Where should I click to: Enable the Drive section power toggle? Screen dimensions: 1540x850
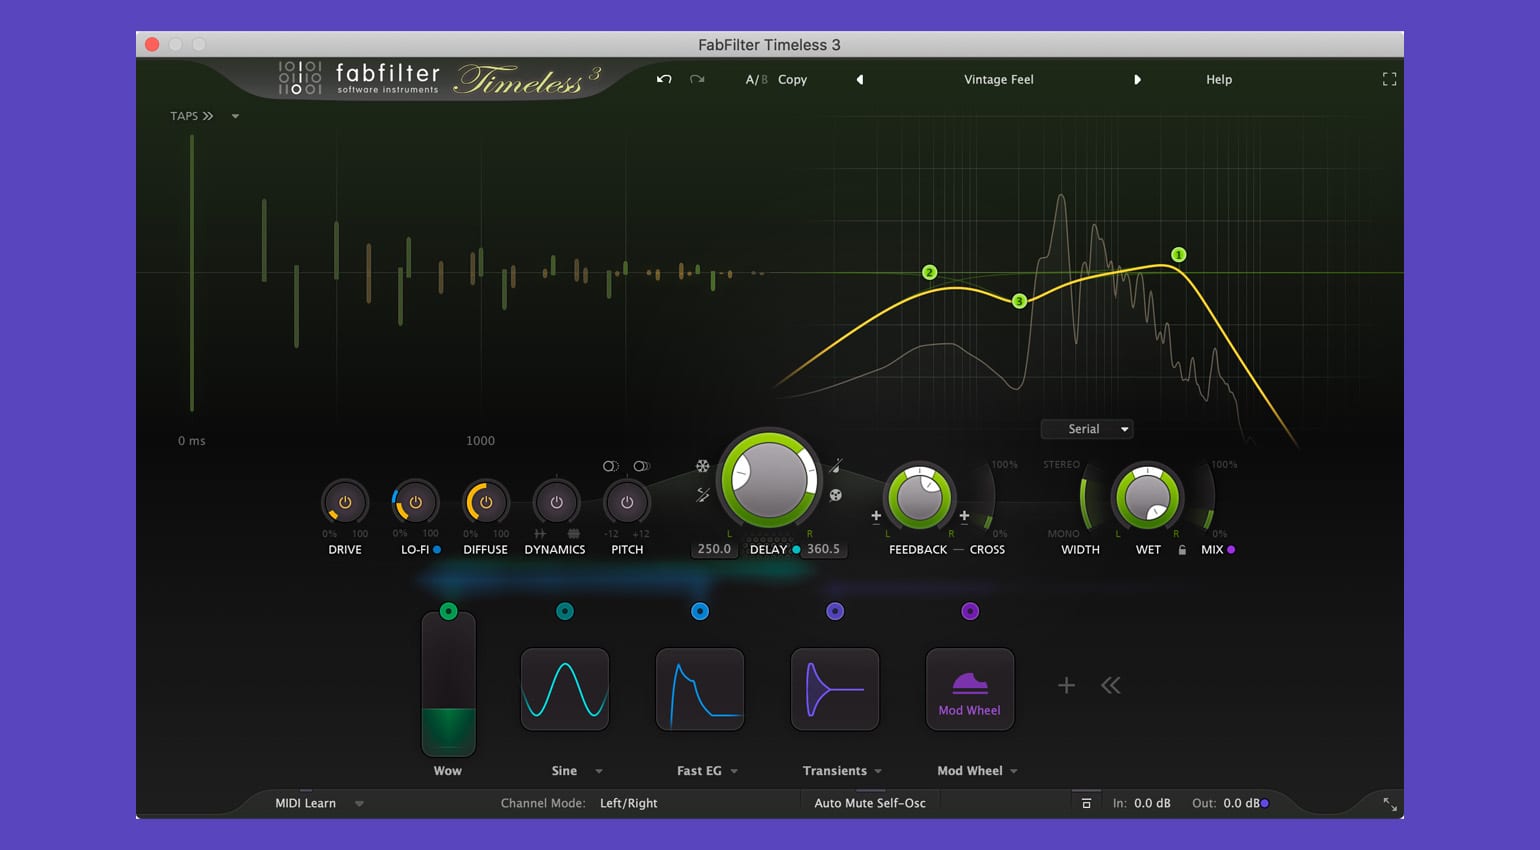[344, 502]
